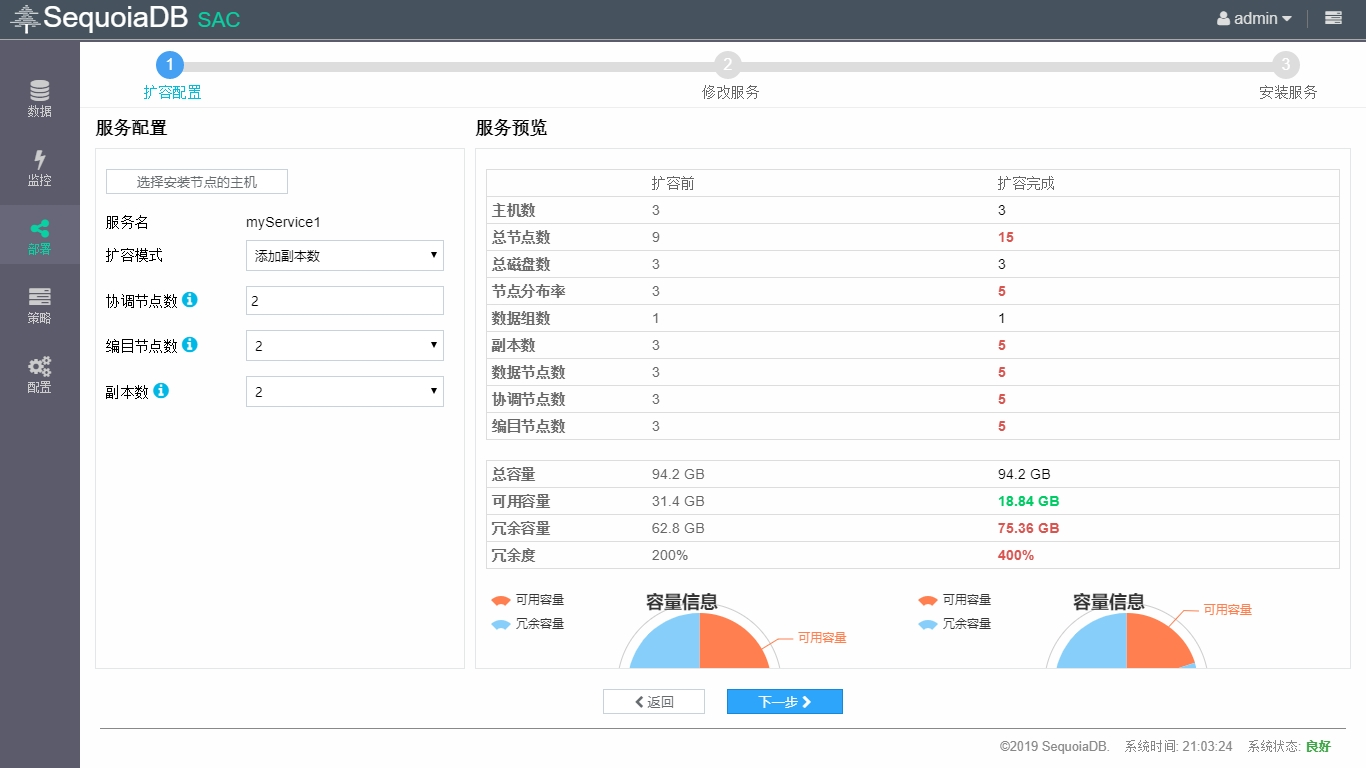This screenshot has height=768, width=1366.
Task: Open the 副本数 dropdown
Action: (x=344, y=392)
